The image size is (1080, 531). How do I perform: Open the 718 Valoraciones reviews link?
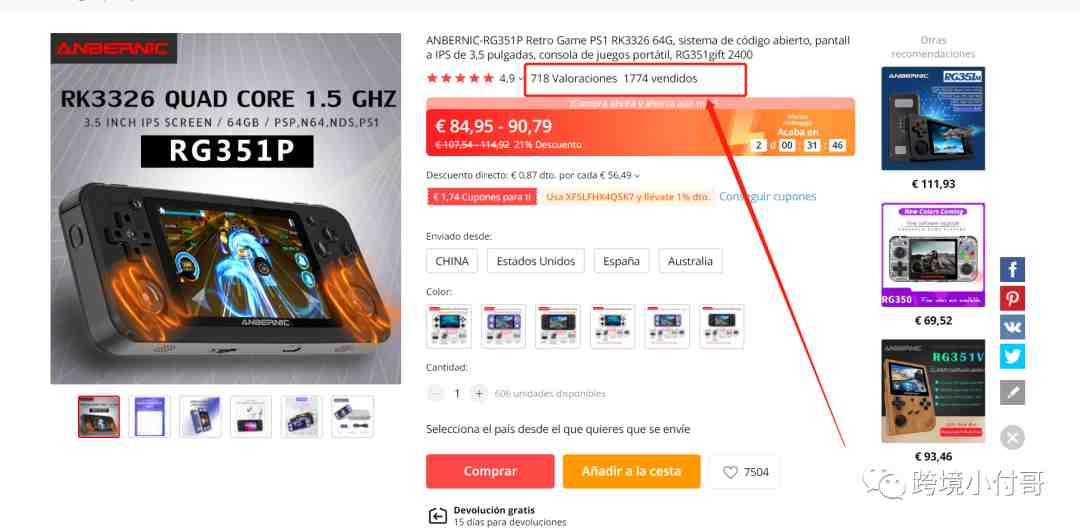574,79
